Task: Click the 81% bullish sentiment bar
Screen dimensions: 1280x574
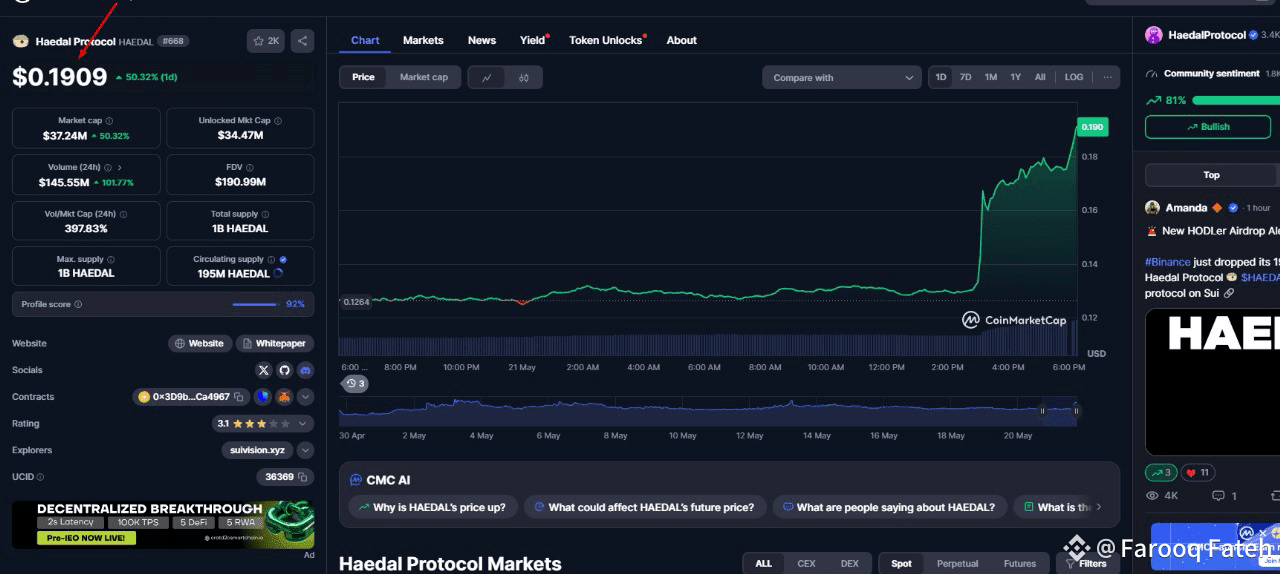Action: tap(1235, 100)
